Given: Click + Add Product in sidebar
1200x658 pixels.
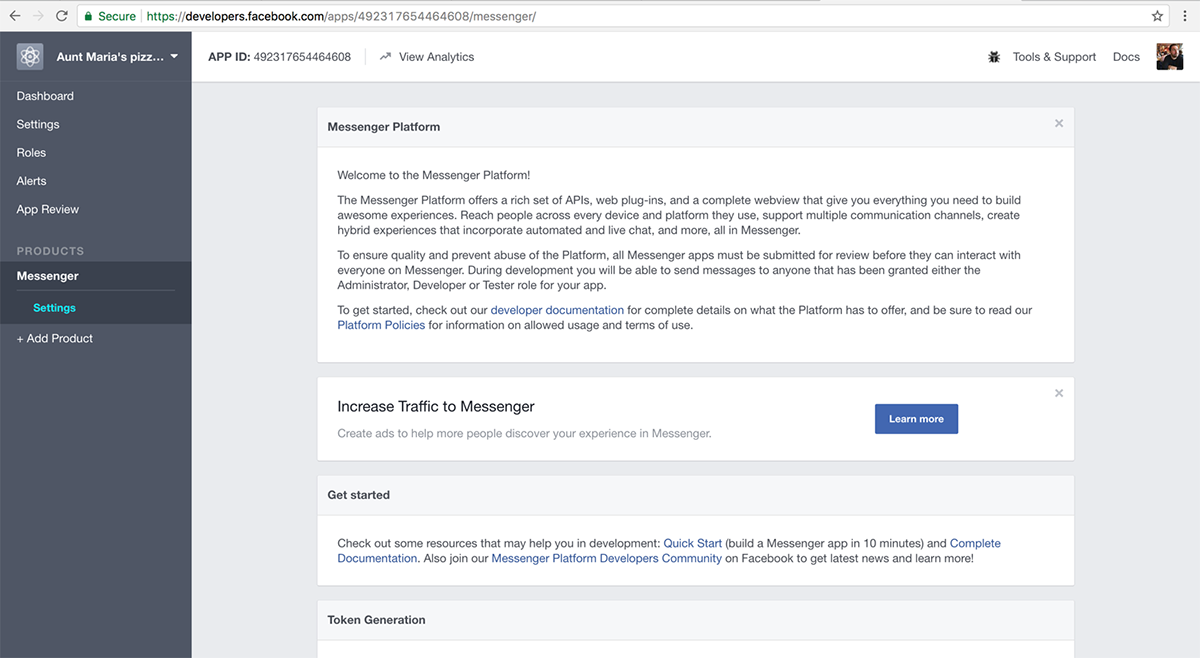Looking at the screenshot, I should pyautogui.click(x=54, y=338).
